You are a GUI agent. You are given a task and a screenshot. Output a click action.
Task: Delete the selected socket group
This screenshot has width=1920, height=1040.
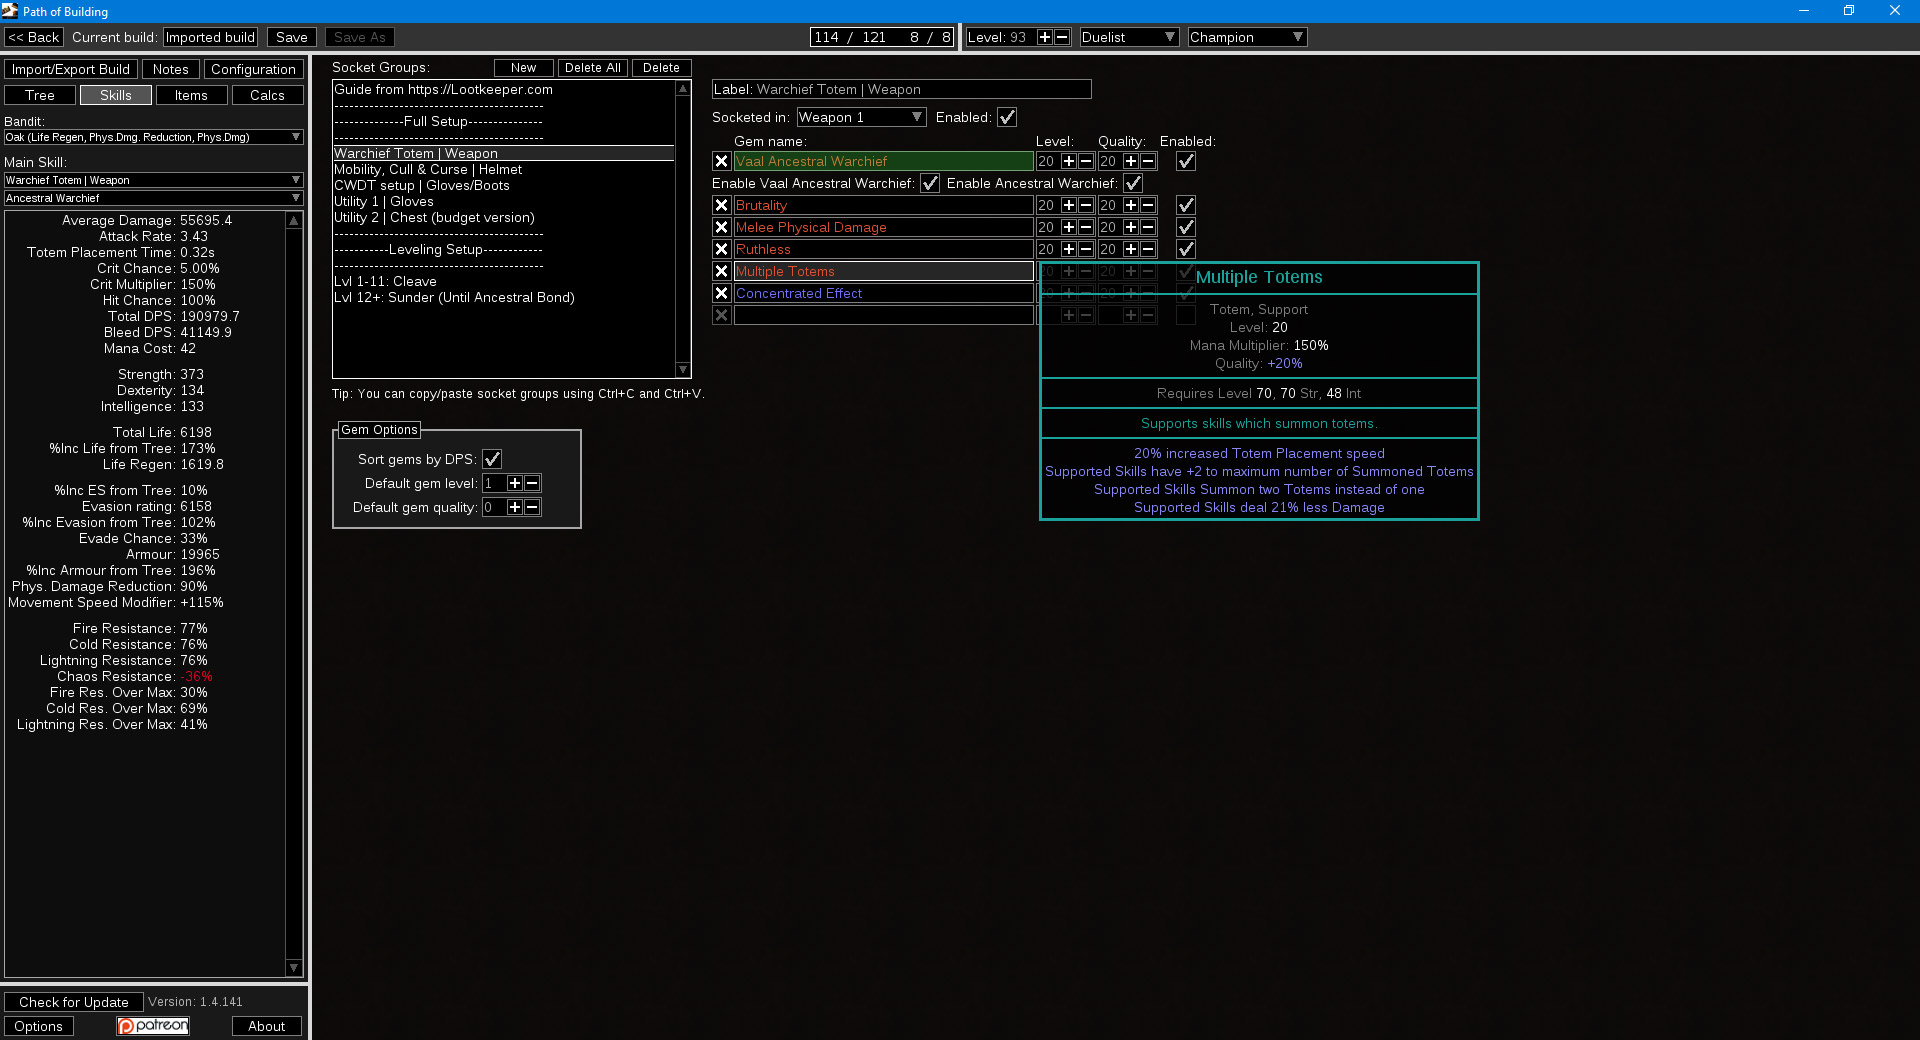(x=661, y=68)
